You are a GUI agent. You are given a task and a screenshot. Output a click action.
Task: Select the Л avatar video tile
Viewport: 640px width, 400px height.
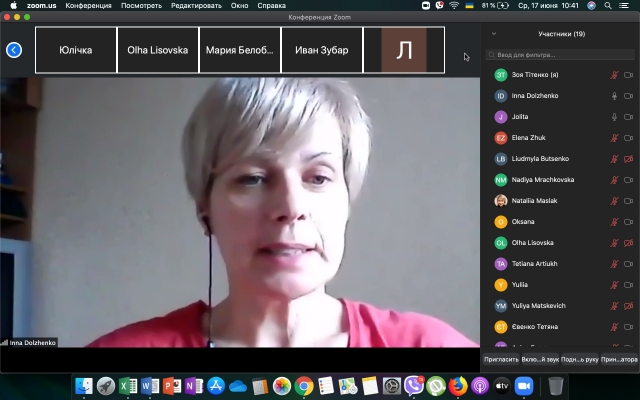click(404, 50)
